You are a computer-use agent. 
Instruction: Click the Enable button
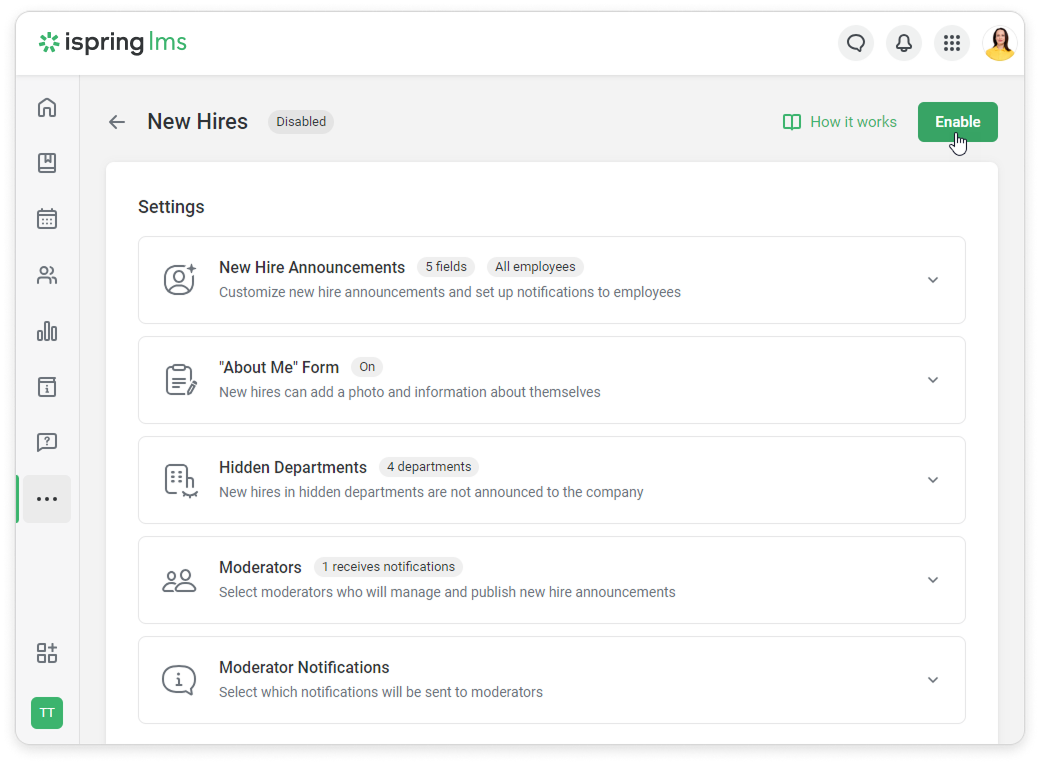957,122
